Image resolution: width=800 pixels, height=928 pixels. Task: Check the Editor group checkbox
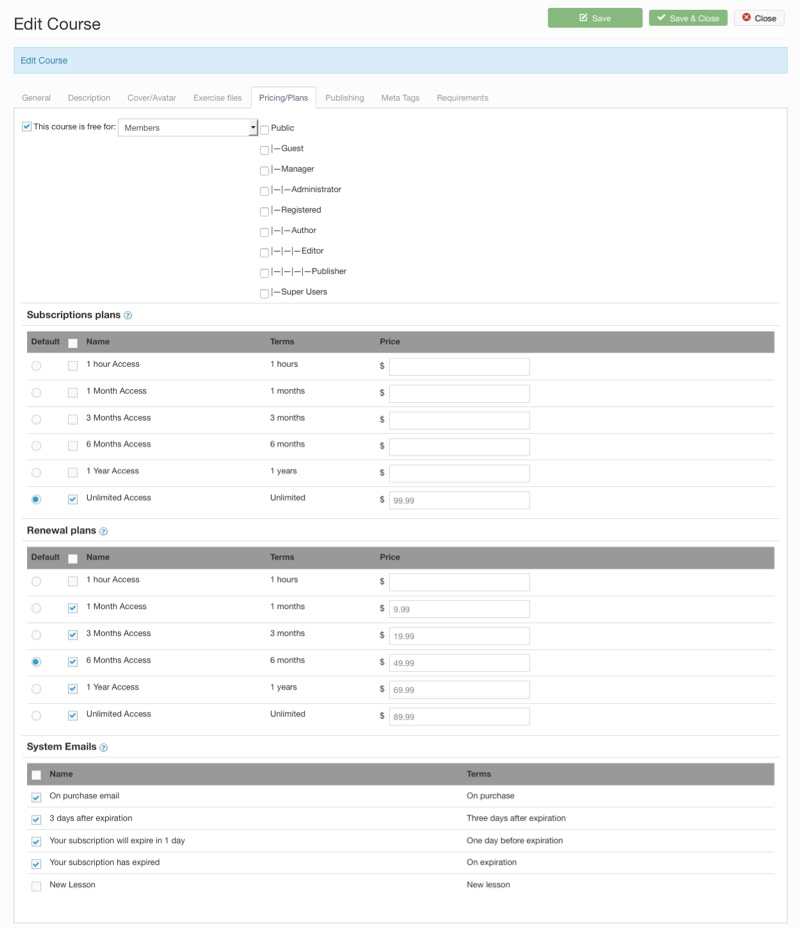[264, 253]
